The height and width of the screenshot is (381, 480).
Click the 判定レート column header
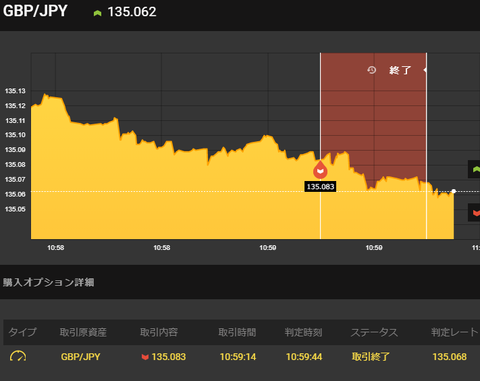pos(455,332)
